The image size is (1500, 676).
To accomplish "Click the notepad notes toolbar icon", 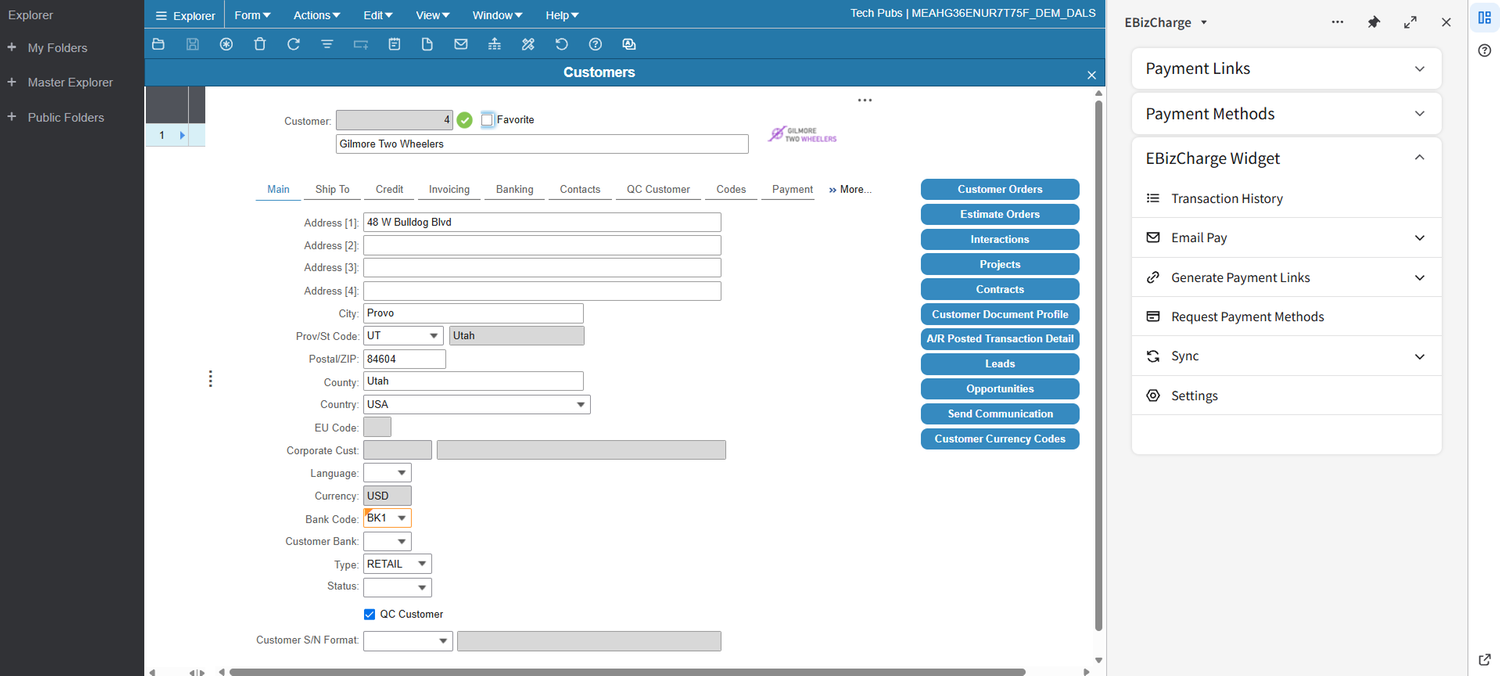I will [x=394, y=44].
